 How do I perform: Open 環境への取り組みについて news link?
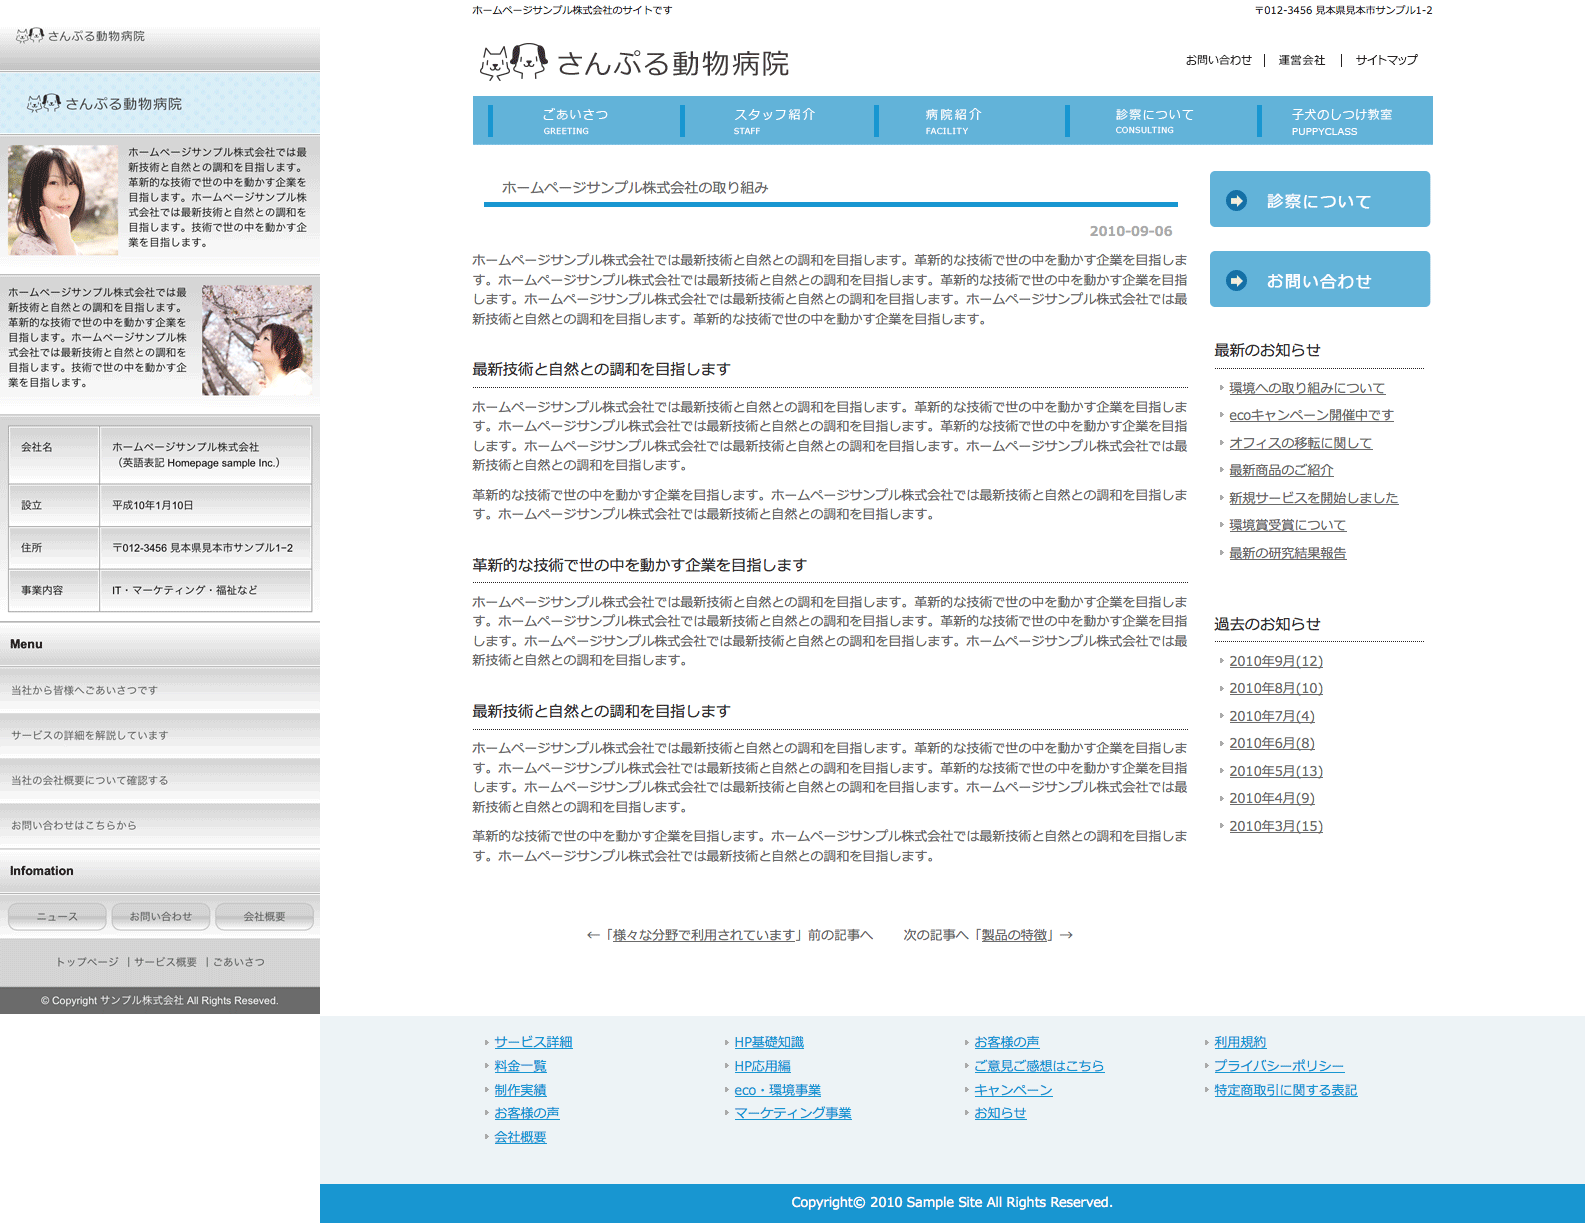click(1306, 388)
